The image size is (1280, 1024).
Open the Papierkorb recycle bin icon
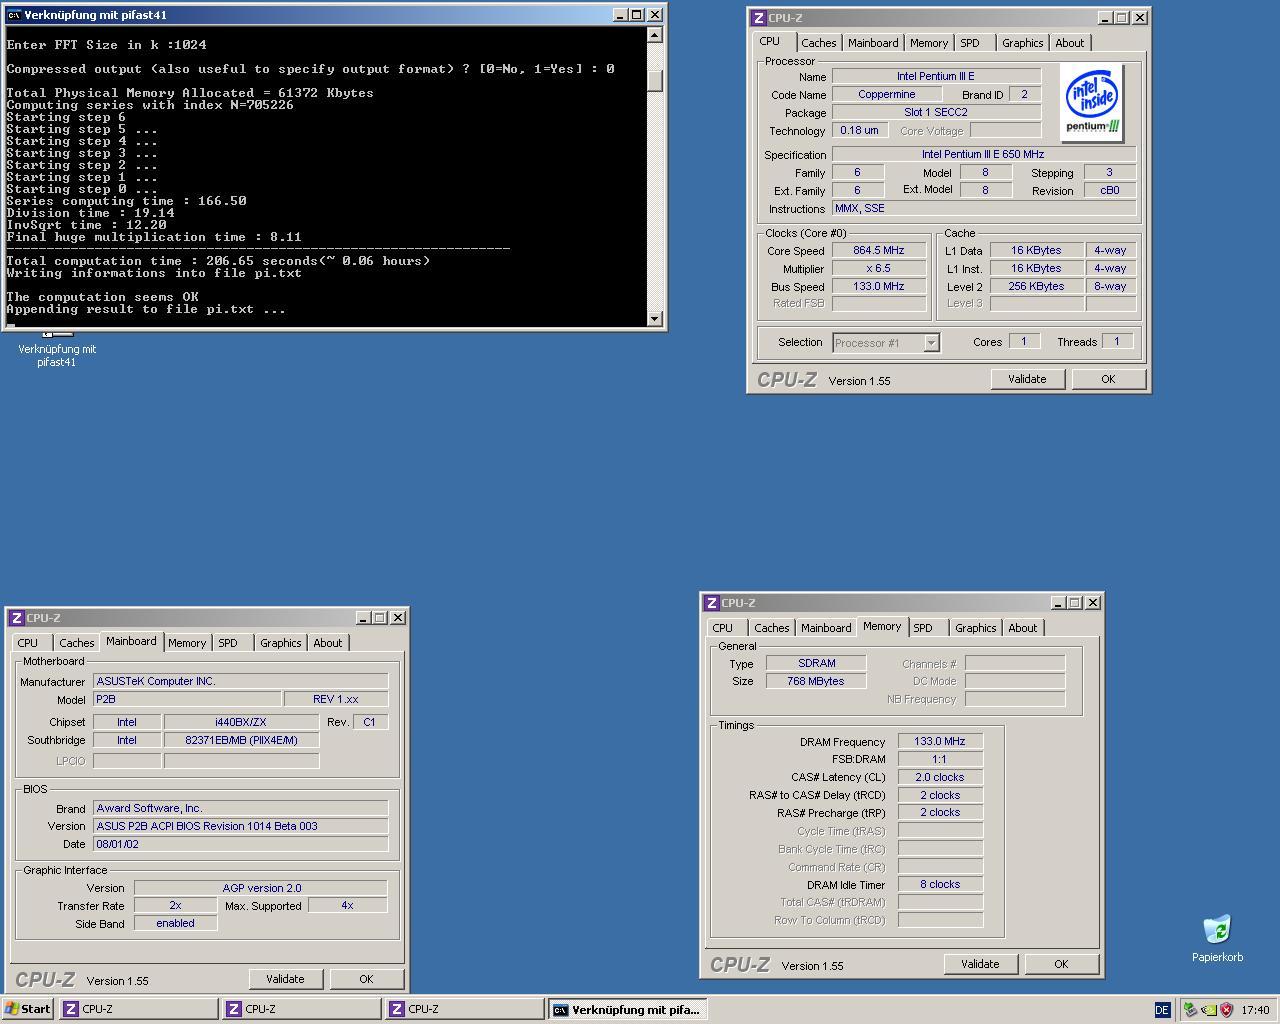coord(1217,938)
